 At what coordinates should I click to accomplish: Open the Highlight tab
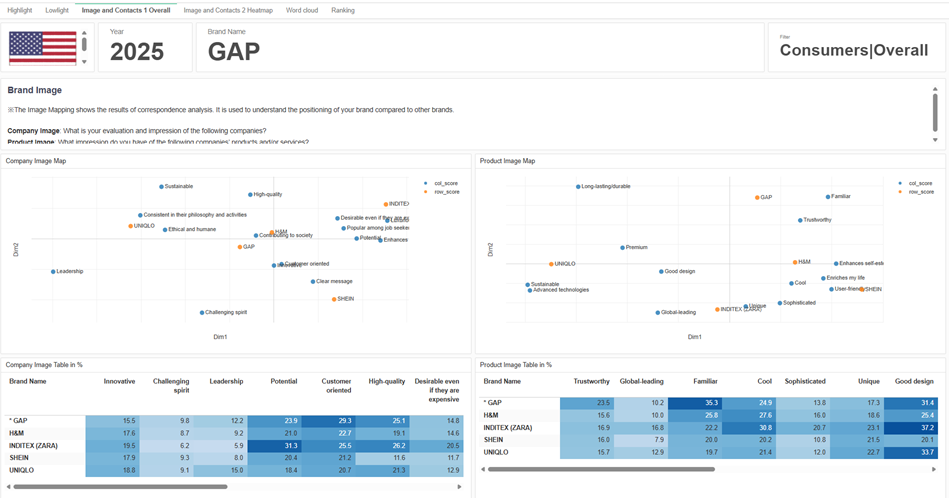click(20, 10)
